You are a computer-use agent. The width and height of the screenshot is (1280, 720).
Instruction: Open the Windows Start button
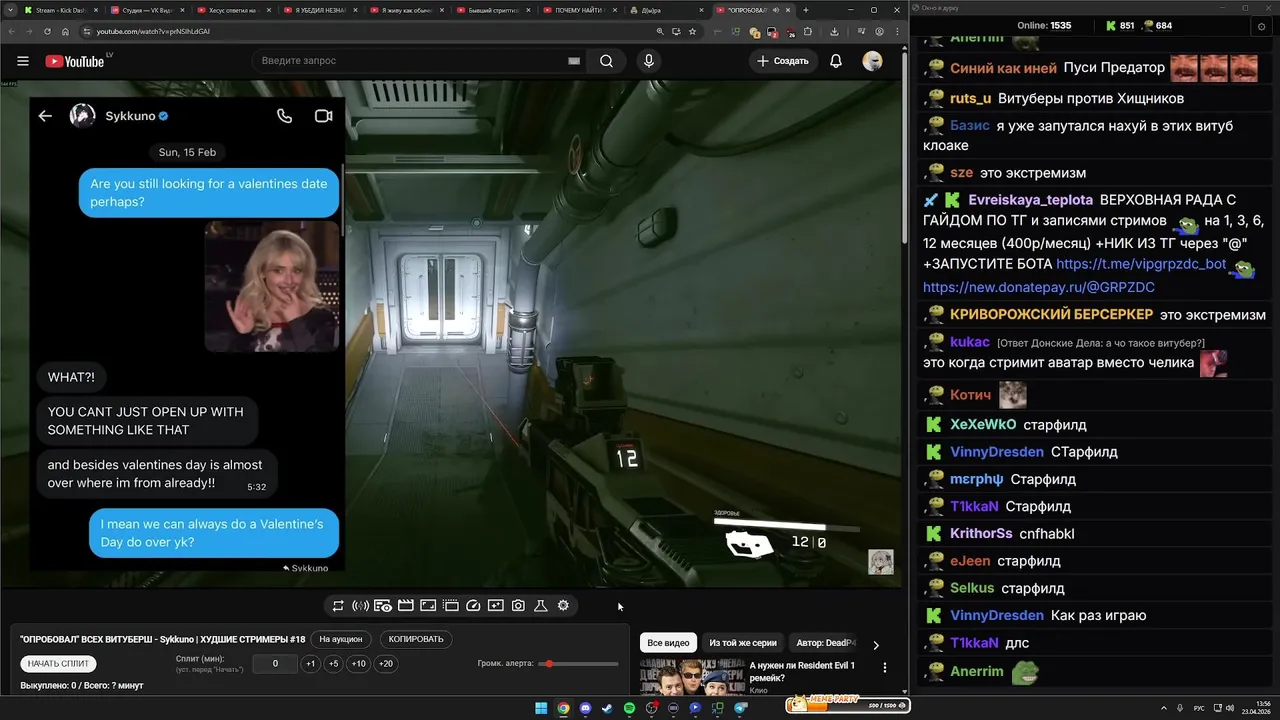click(x=541, y=708)
